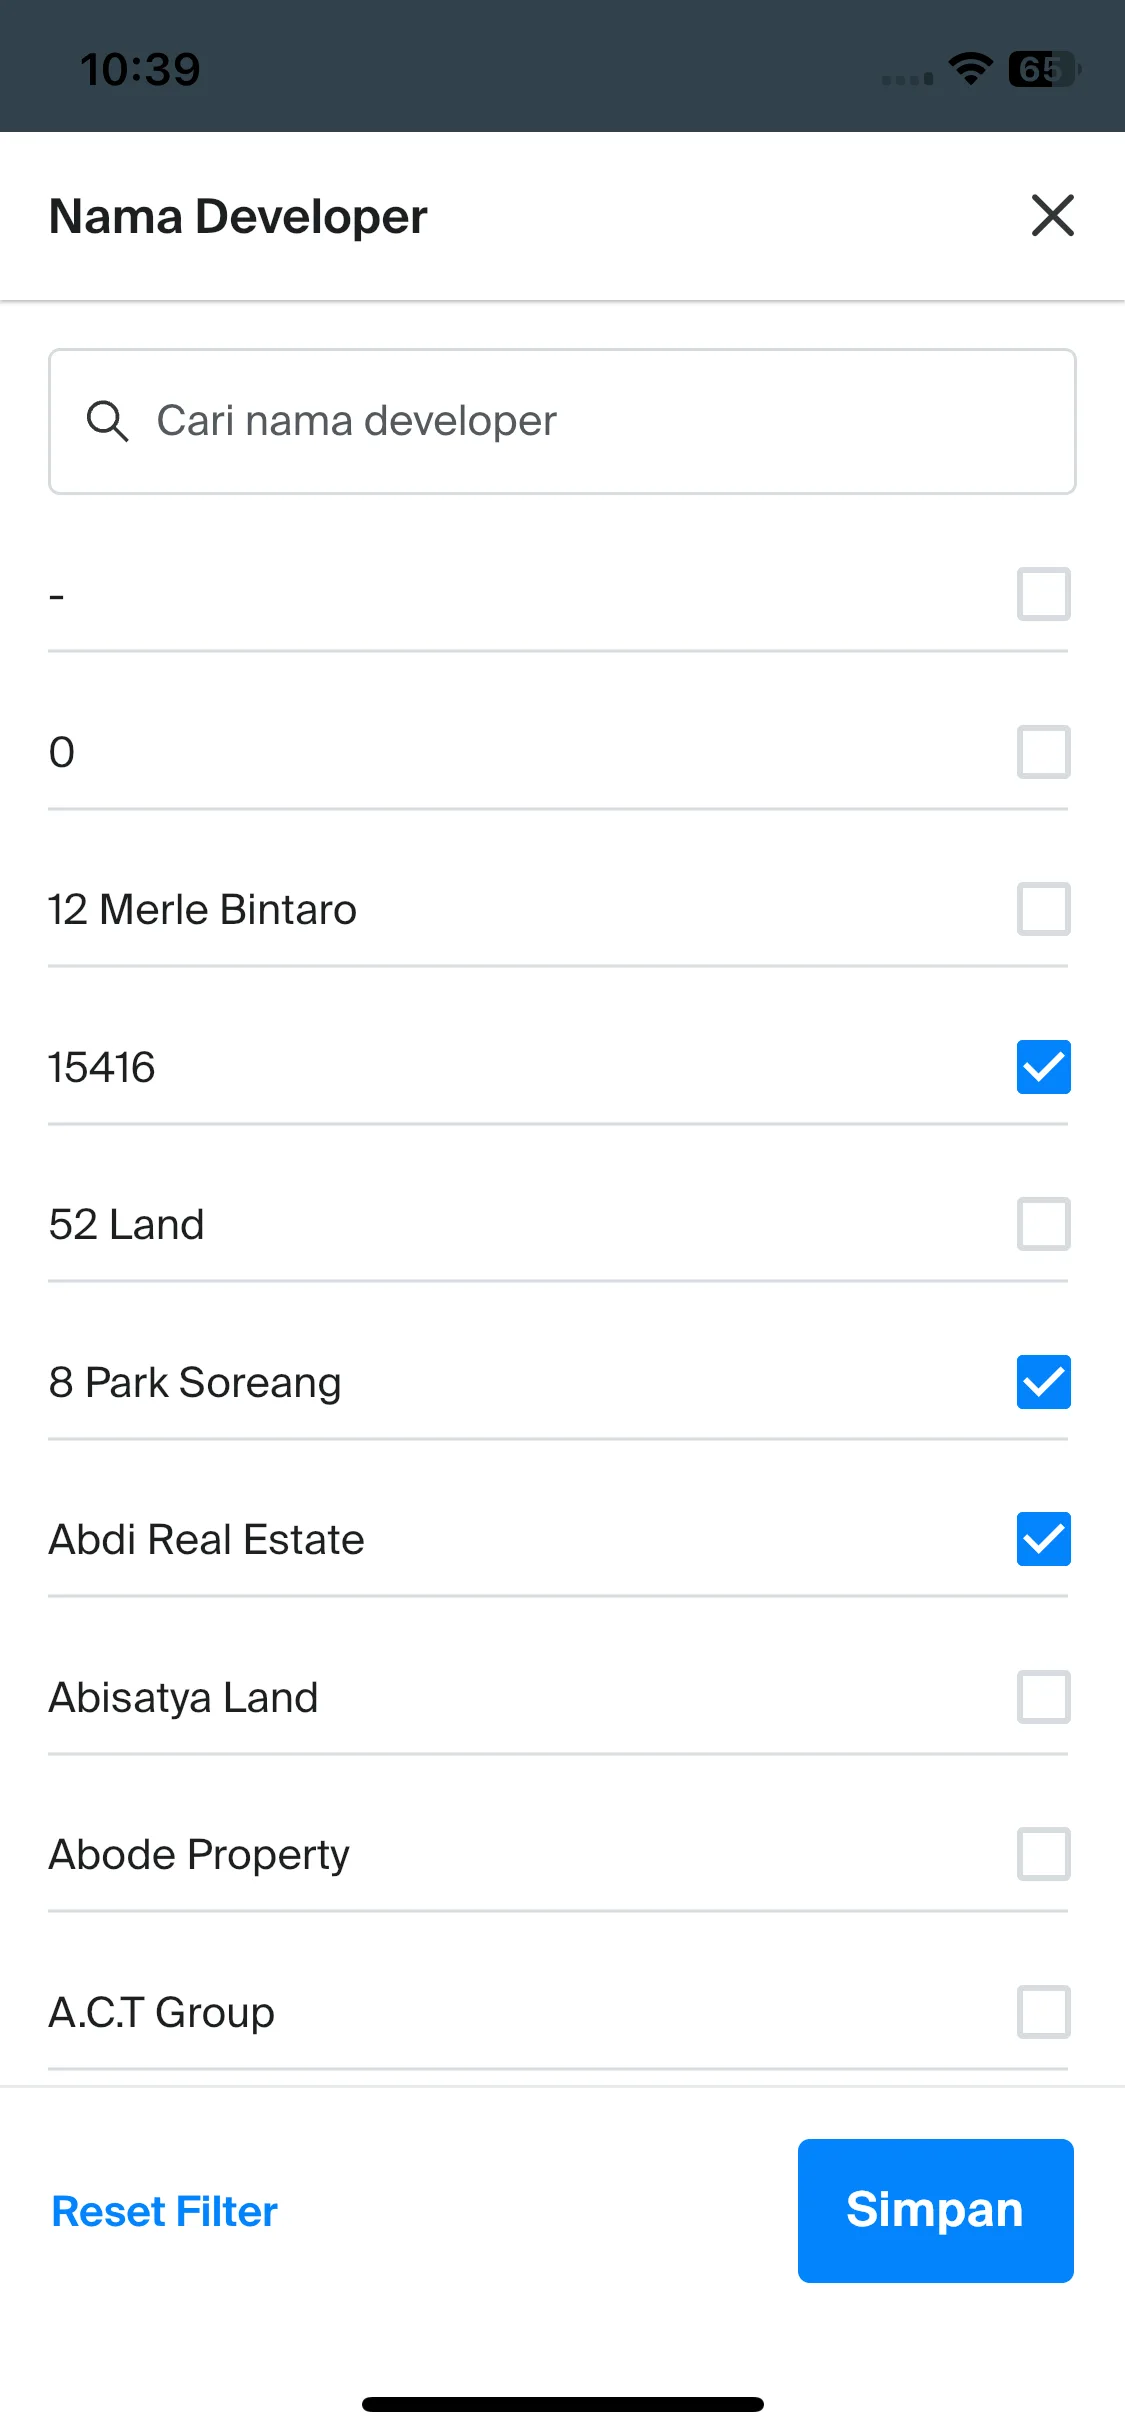Close the Nama Developer filter panel
This screenshot has height=2436, width=1125.
point(1052,215)
